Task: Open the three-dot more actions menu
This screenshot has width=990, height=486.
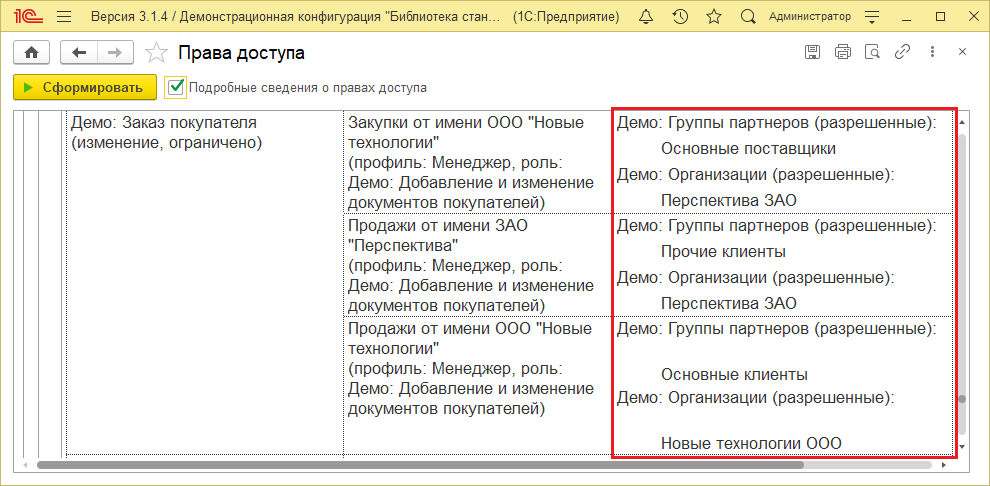Action: click(933, 52)
